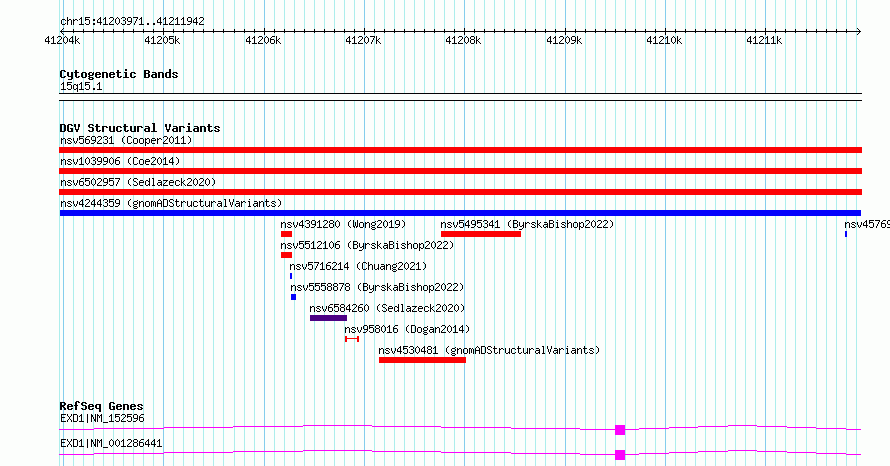Click the 41205k ruler tick label
Viewport: 890px width, 466px height.
coord(162,40)
